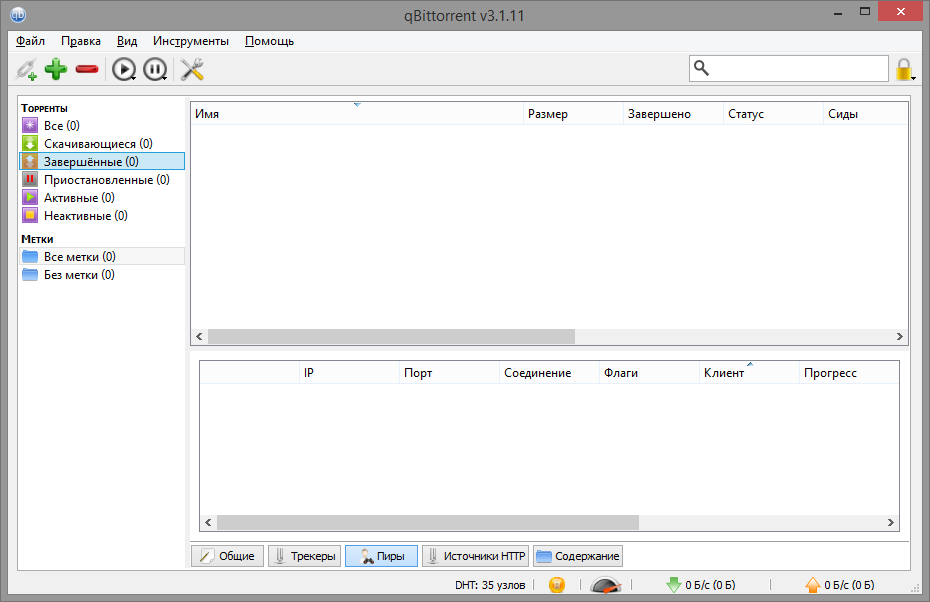Select the Активные (0) filter
The image size is (930, 602).
point(102,198)
